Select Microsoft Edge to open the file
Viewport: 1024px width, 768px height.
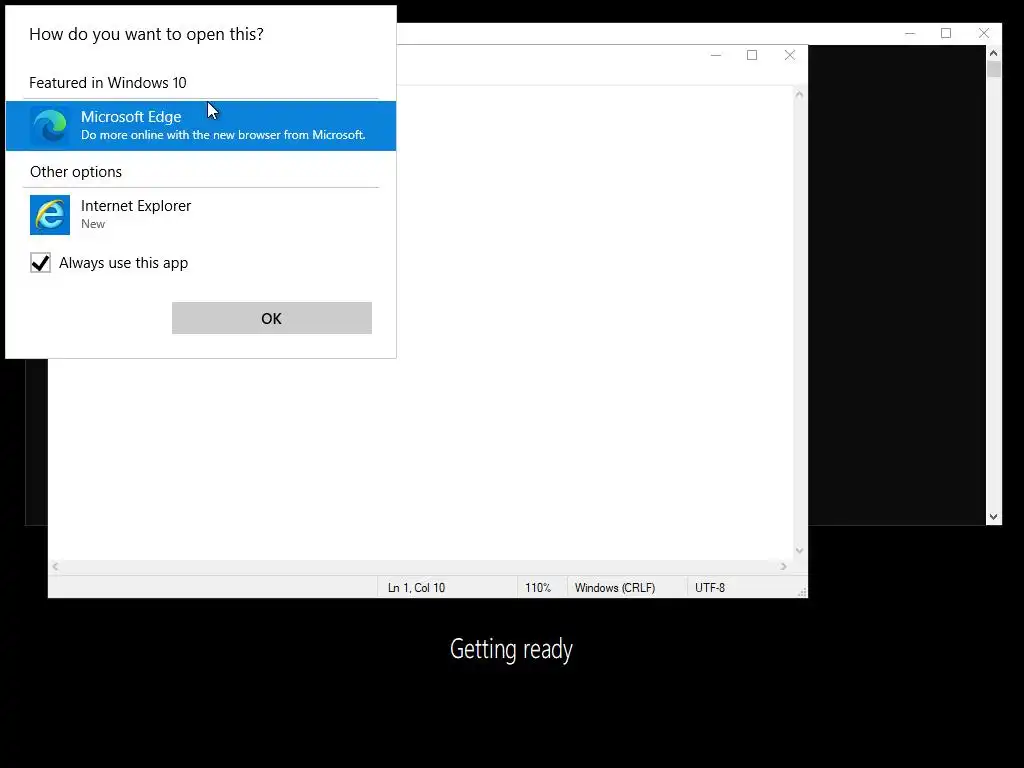pyautogui.click(x=200, y=125)
